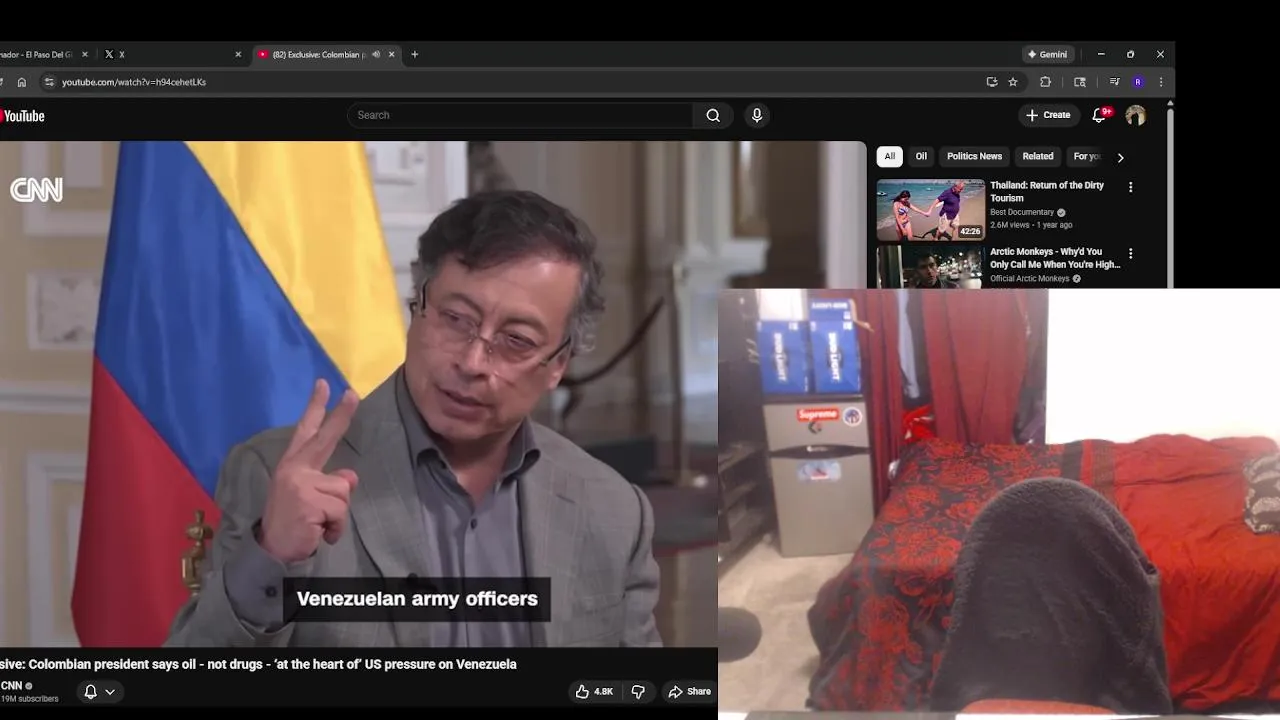
Task: View site information icon in address bar
Action: click(49, 82)
